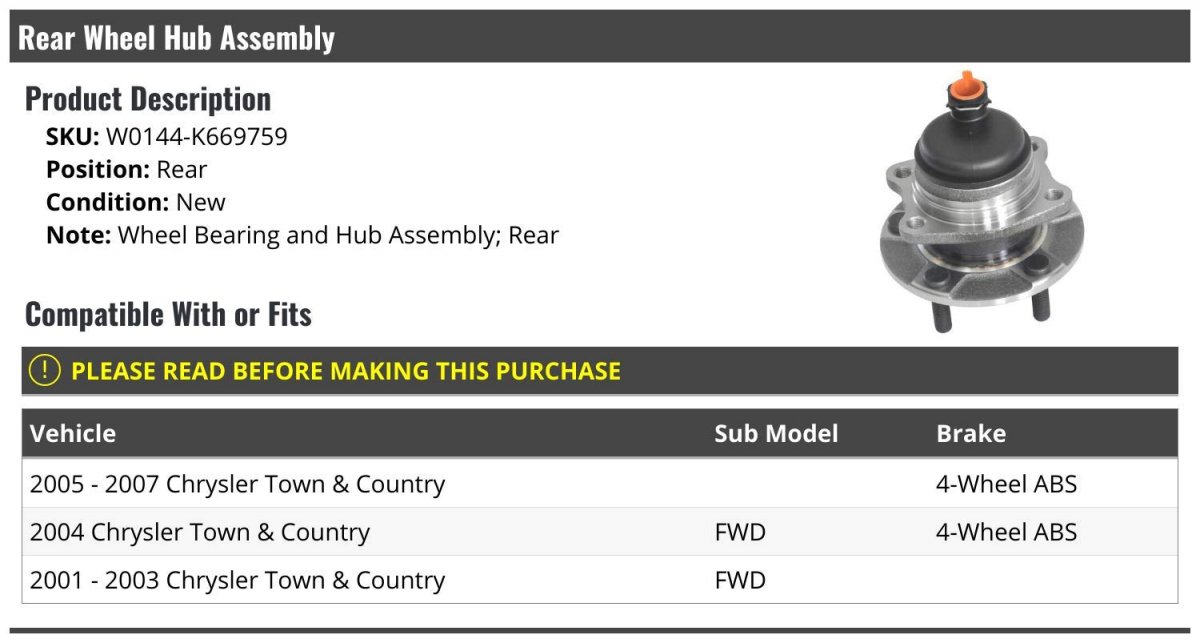Click the yellow exclamation warning icon
Image resolution: width=1200 pixels, height=643 pixels.
44,371
